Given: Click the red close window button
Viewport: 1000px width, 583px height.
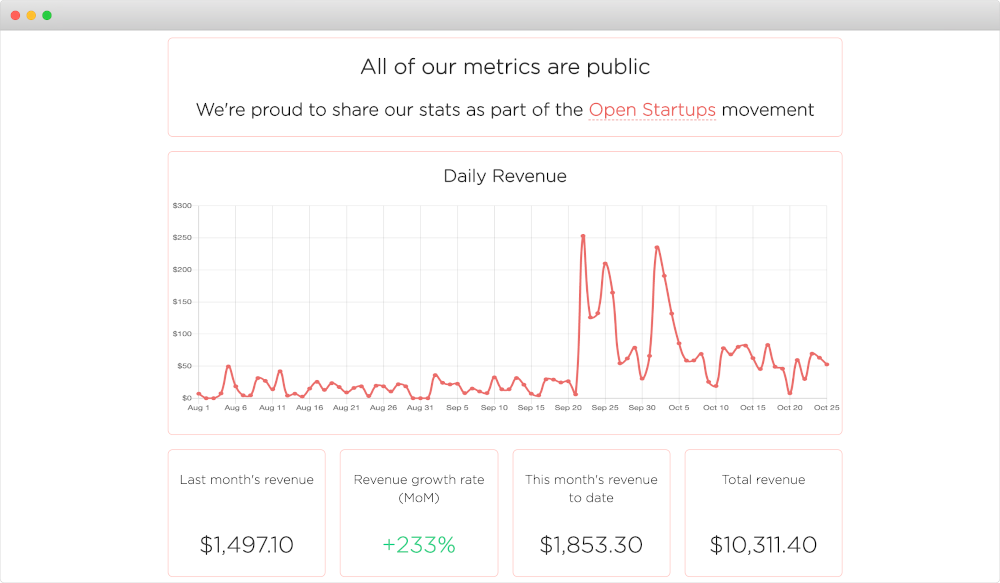Looking at the screenshot, I should pos(15,15).
